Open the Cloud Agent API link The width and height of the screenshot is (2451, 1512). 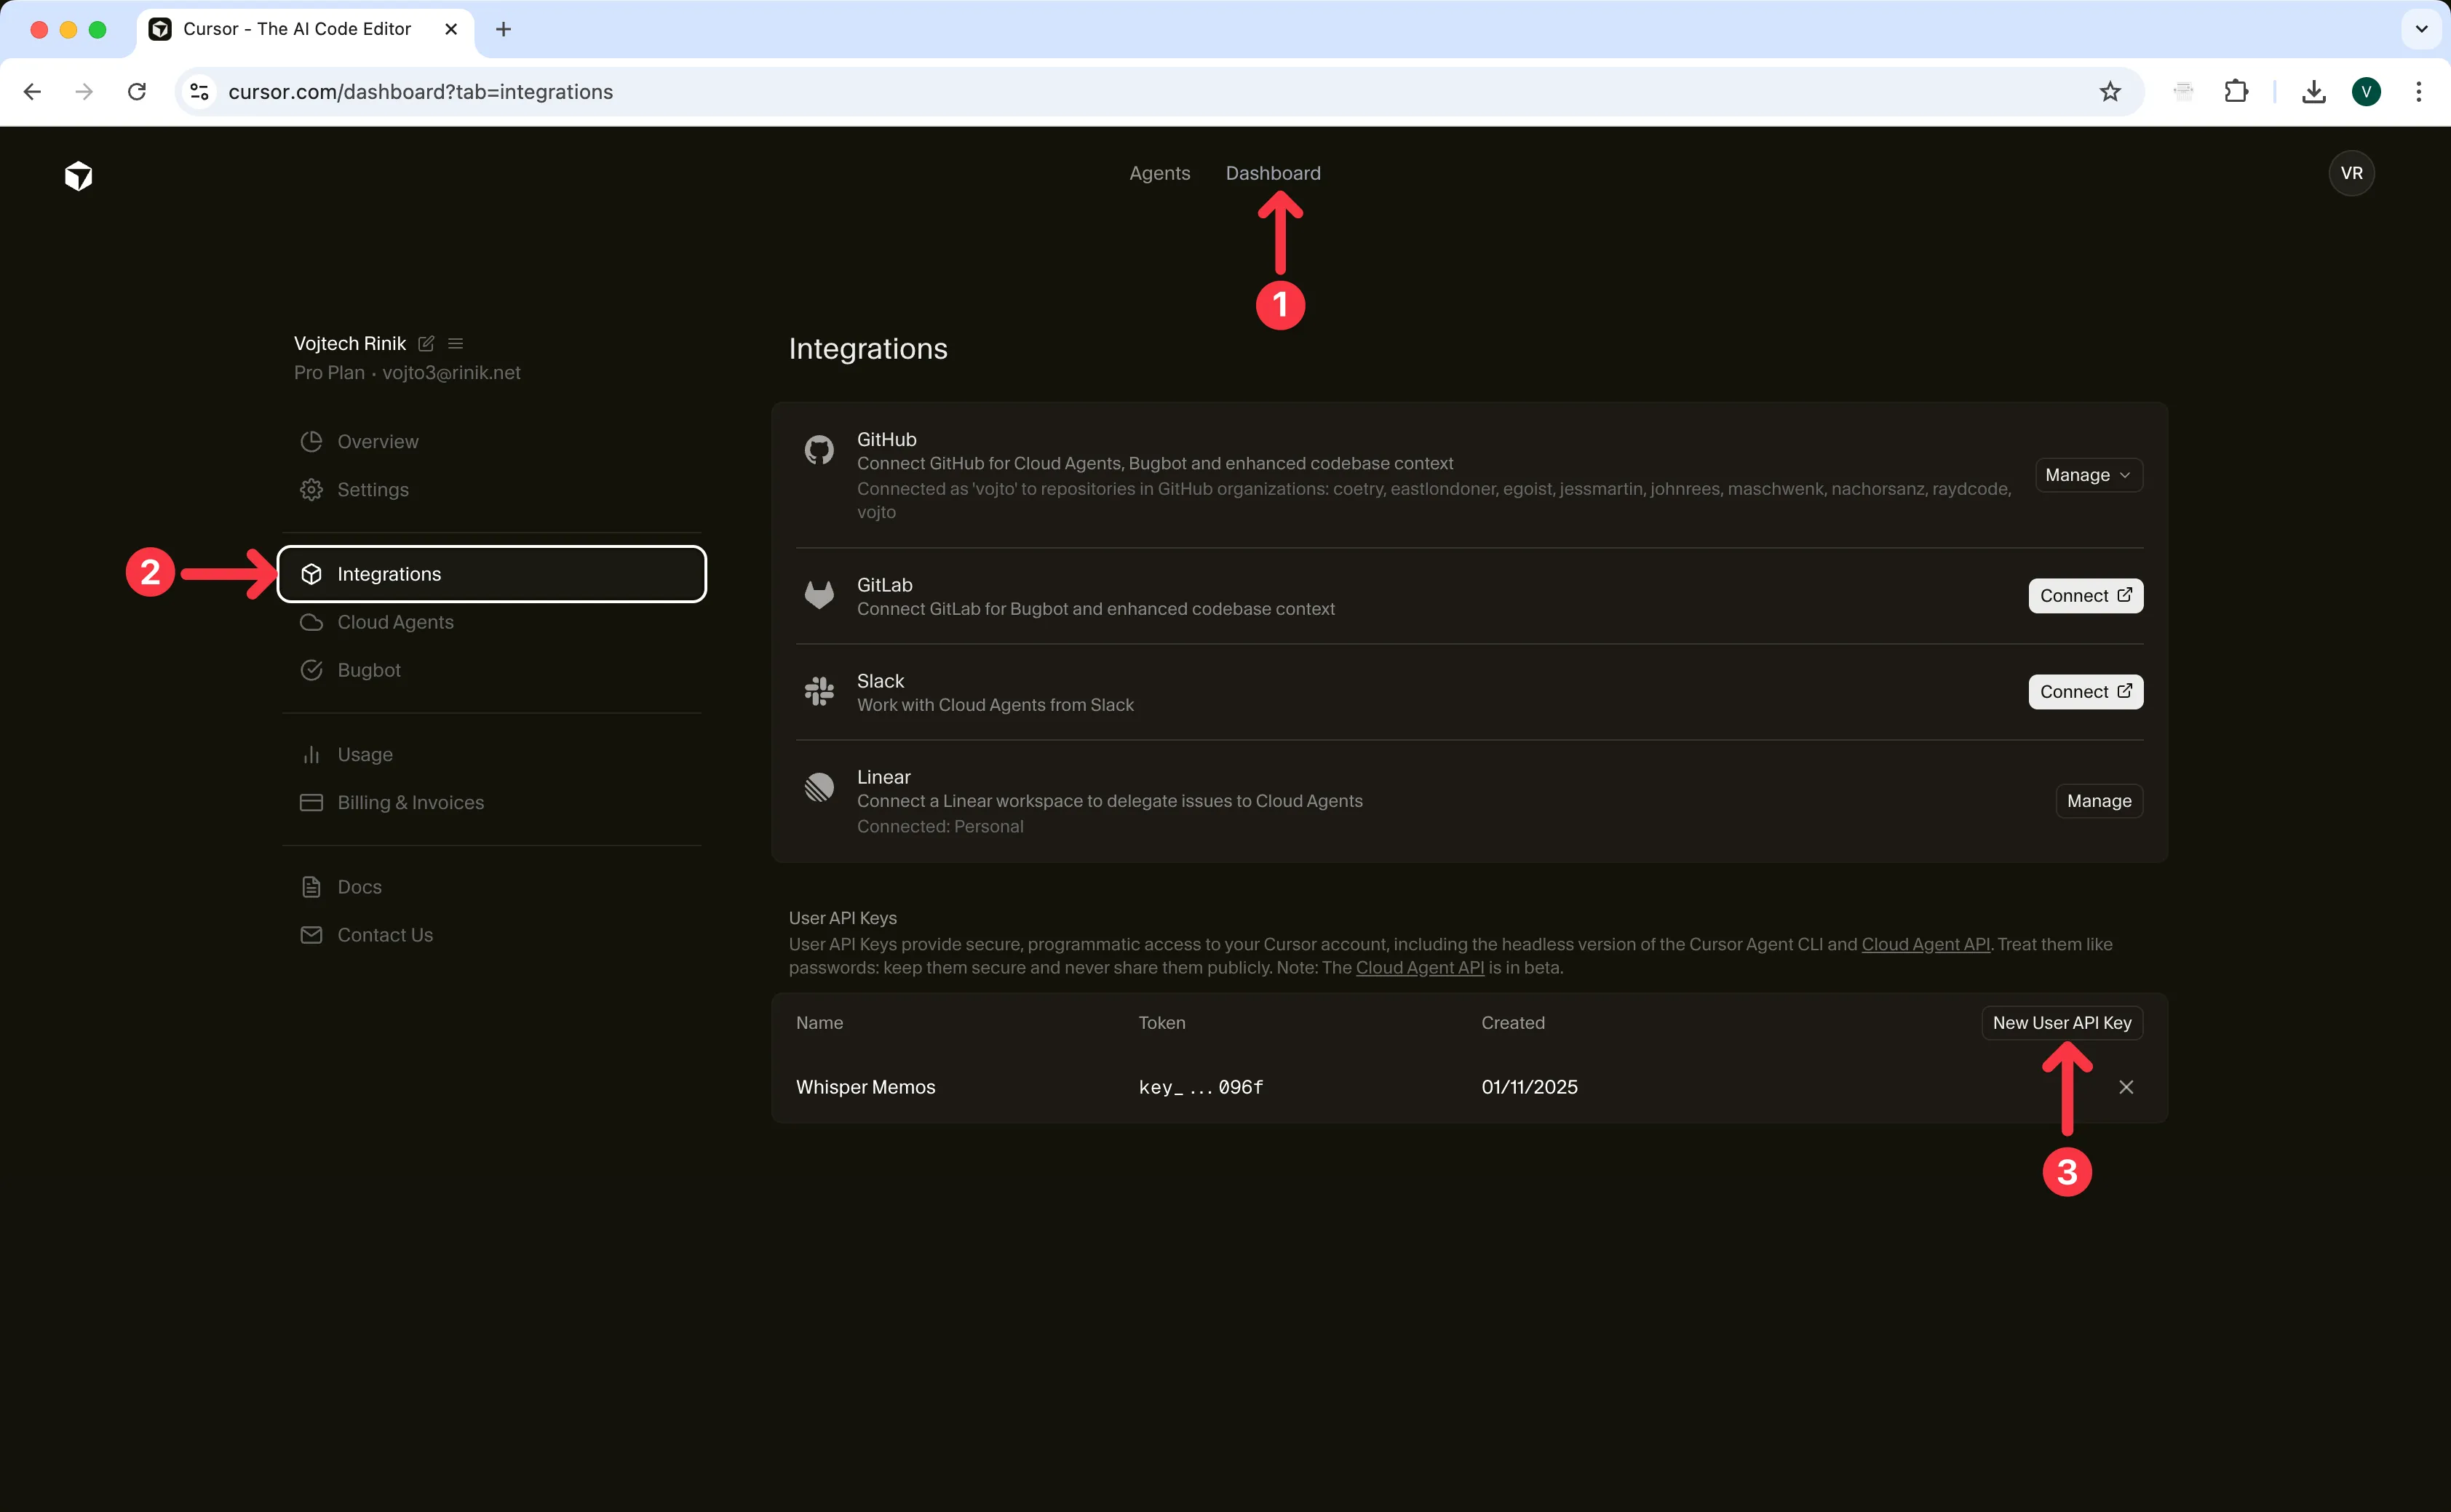1925,943
